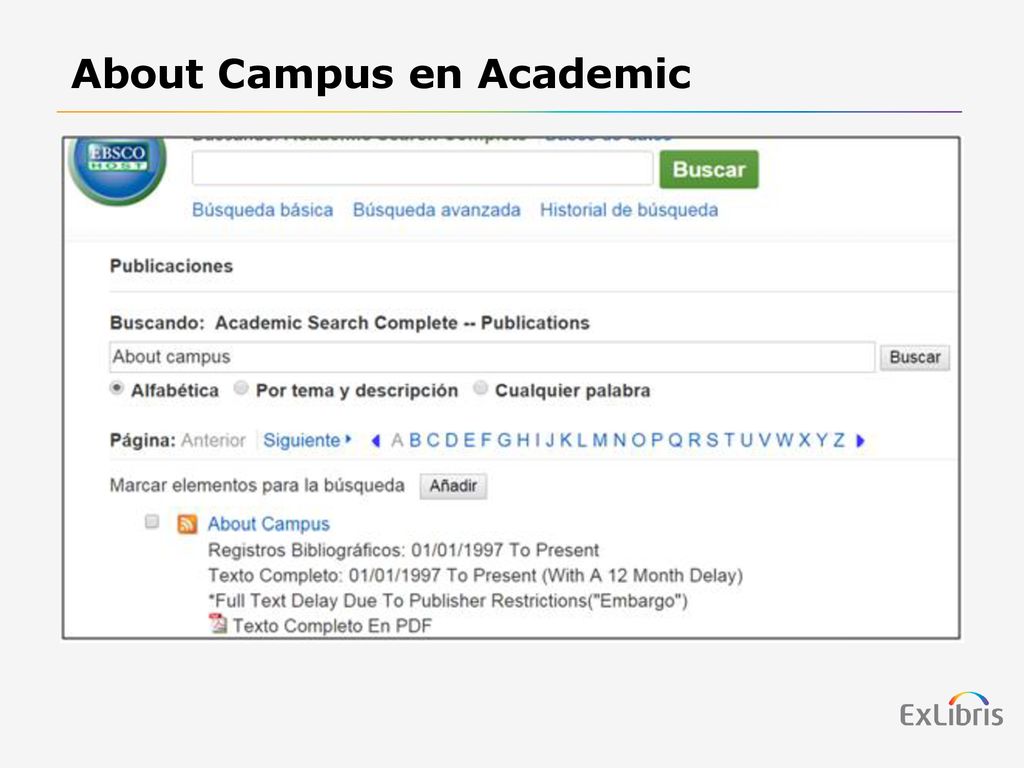Jump to letter S publications
This screenshot has width=1024, height=768.
(x=712, y=441)
